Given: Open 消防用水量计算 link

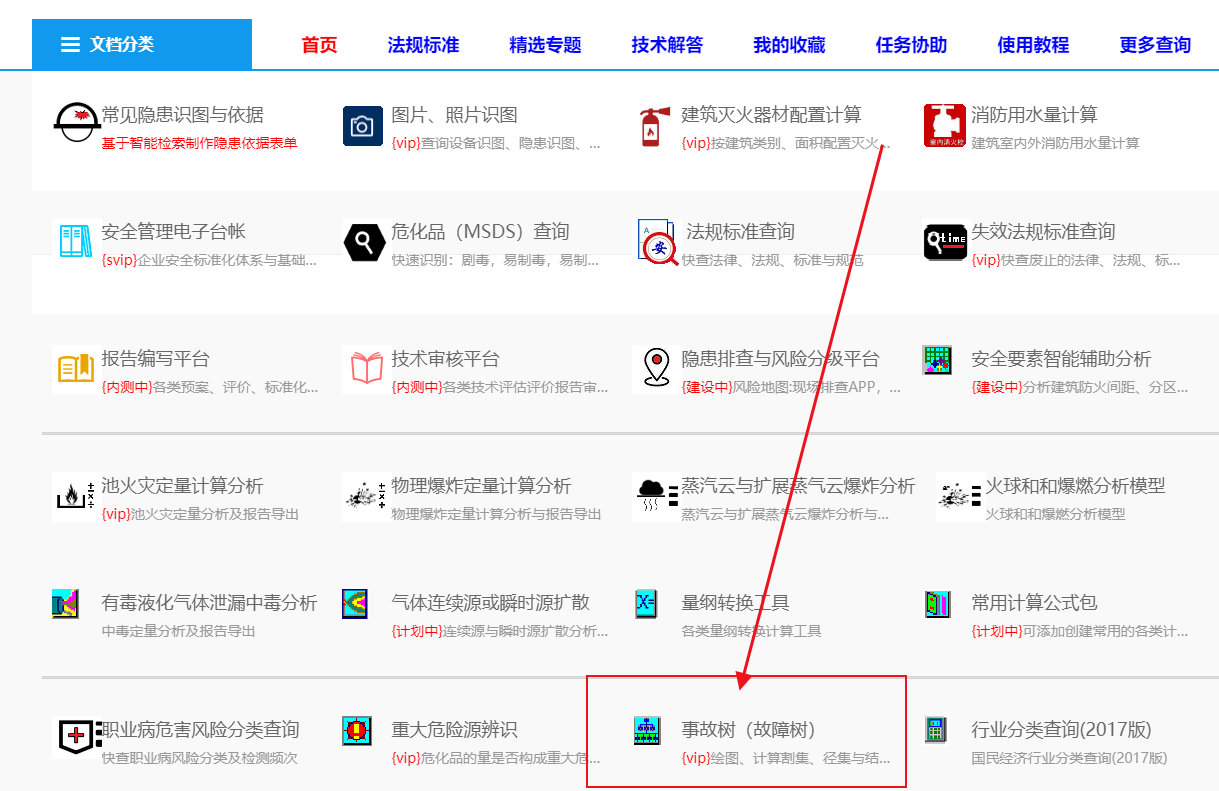Looking at the screenshot, I should pyautogui.click(x=1034, y=115).
